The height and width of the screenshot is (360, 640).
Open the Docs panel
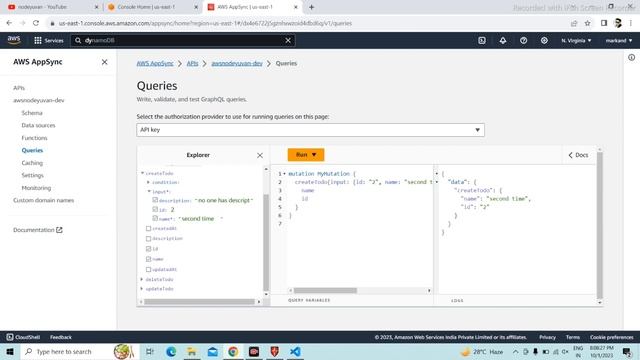[x=578, y=155]
